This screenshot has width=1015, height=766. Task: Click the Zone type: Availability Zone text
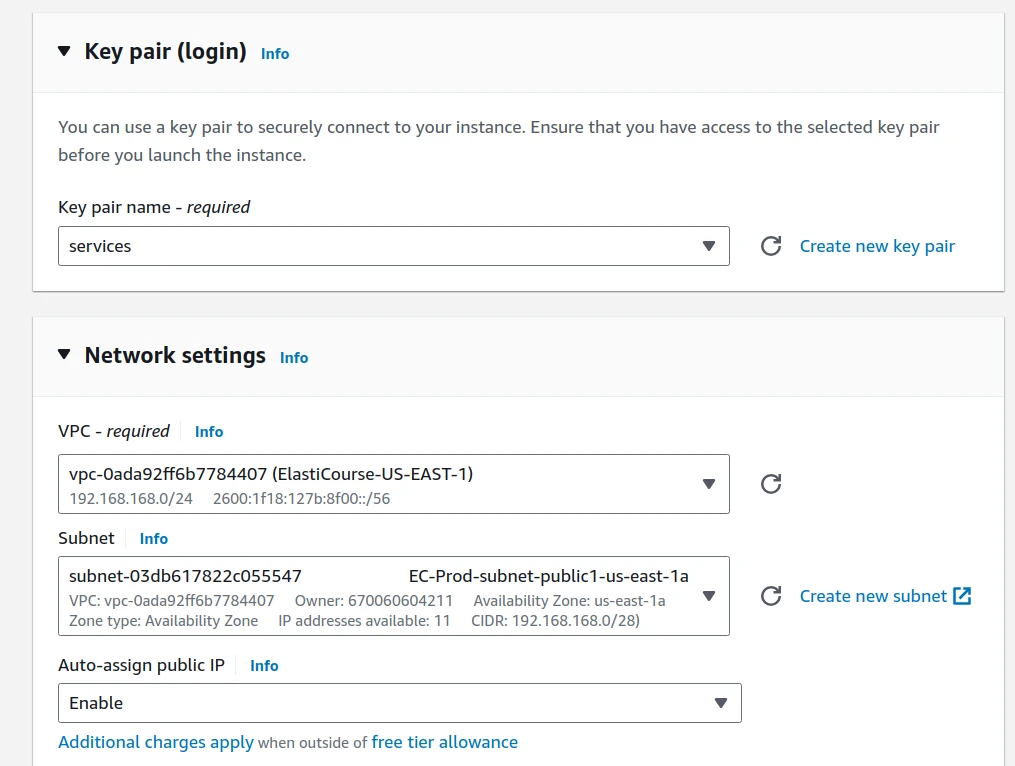[x=164, y=621]
